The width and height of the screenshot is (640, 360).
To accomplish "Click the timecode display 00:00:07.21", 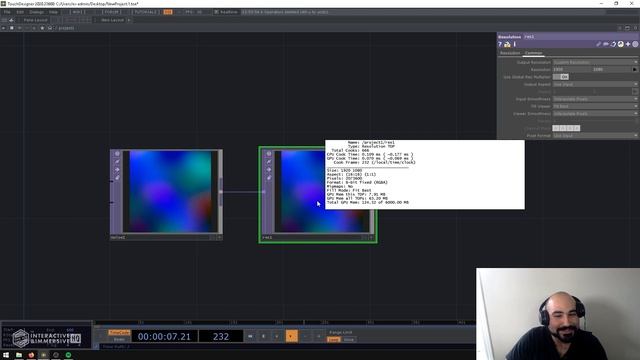I will pos(164,336).
